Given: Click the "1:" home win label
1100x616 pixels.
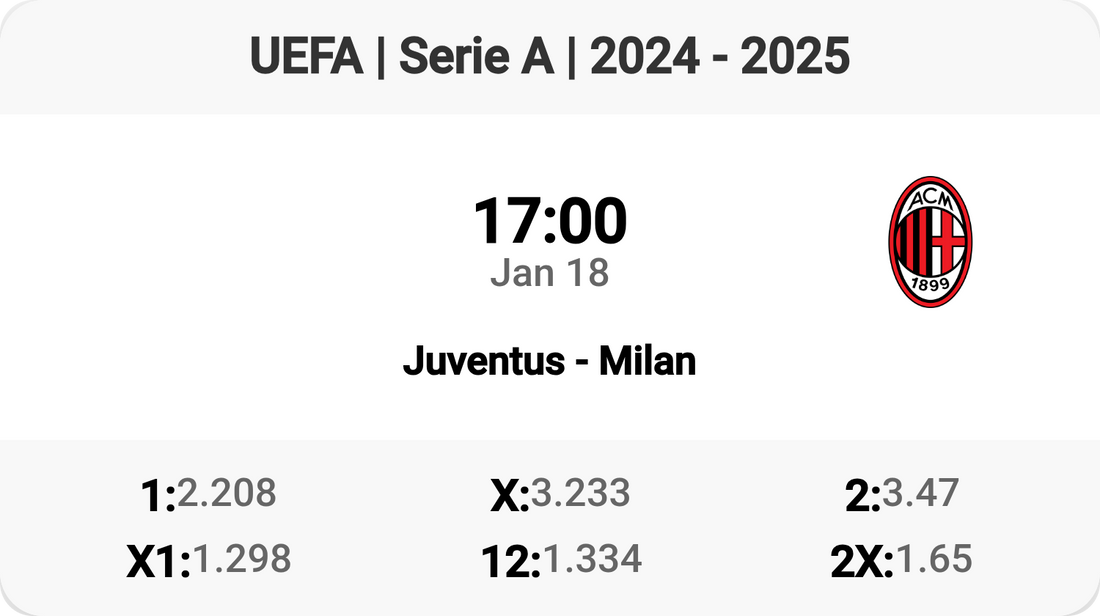Looking at the screenshot, I should point(158,496).
